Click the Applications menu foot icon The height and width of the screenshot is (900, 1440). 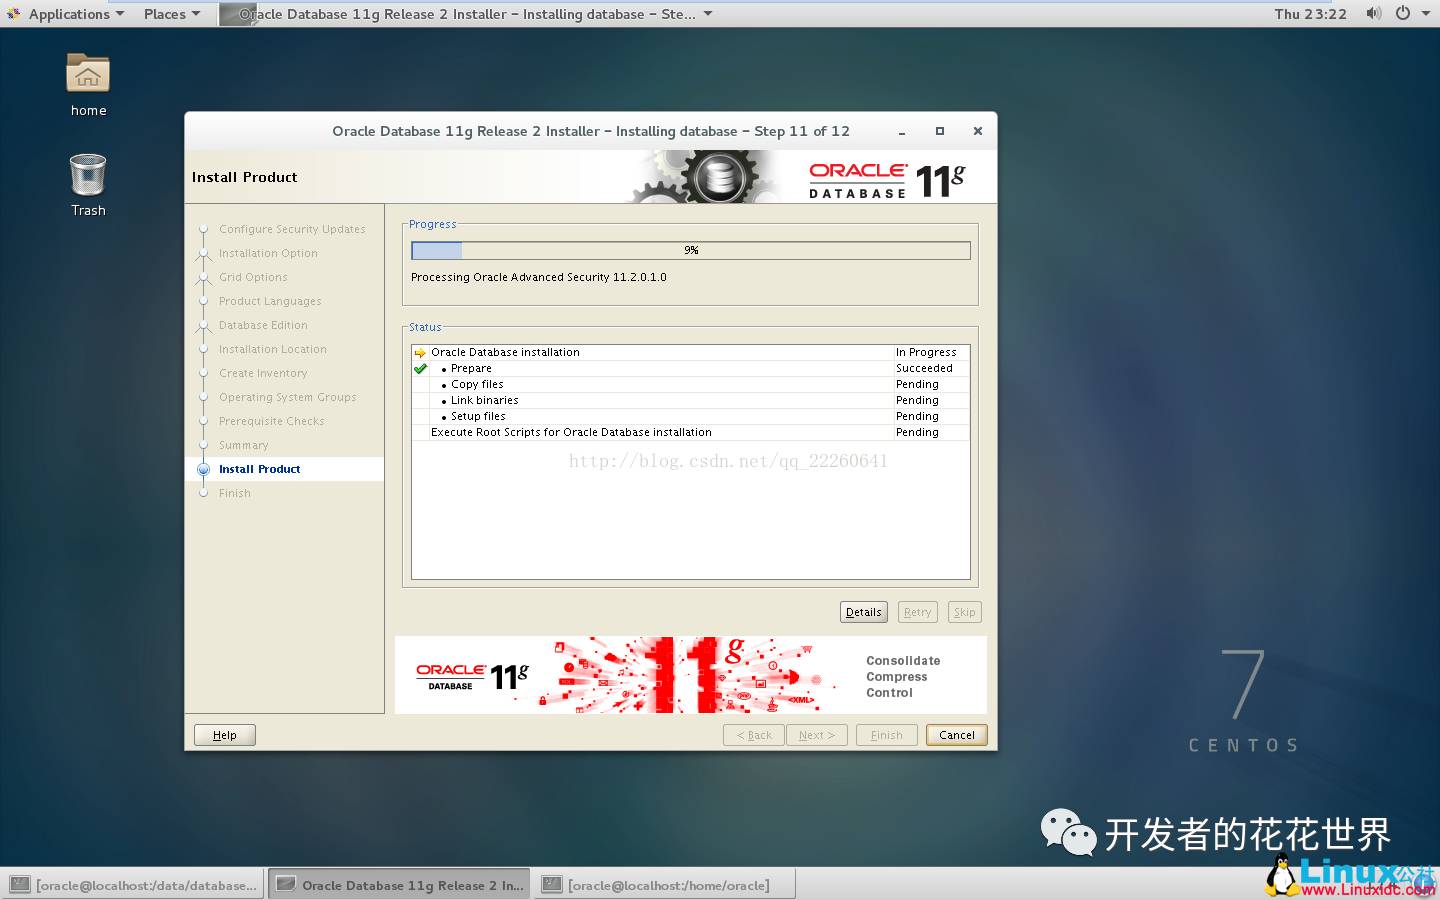pos(13,14)
